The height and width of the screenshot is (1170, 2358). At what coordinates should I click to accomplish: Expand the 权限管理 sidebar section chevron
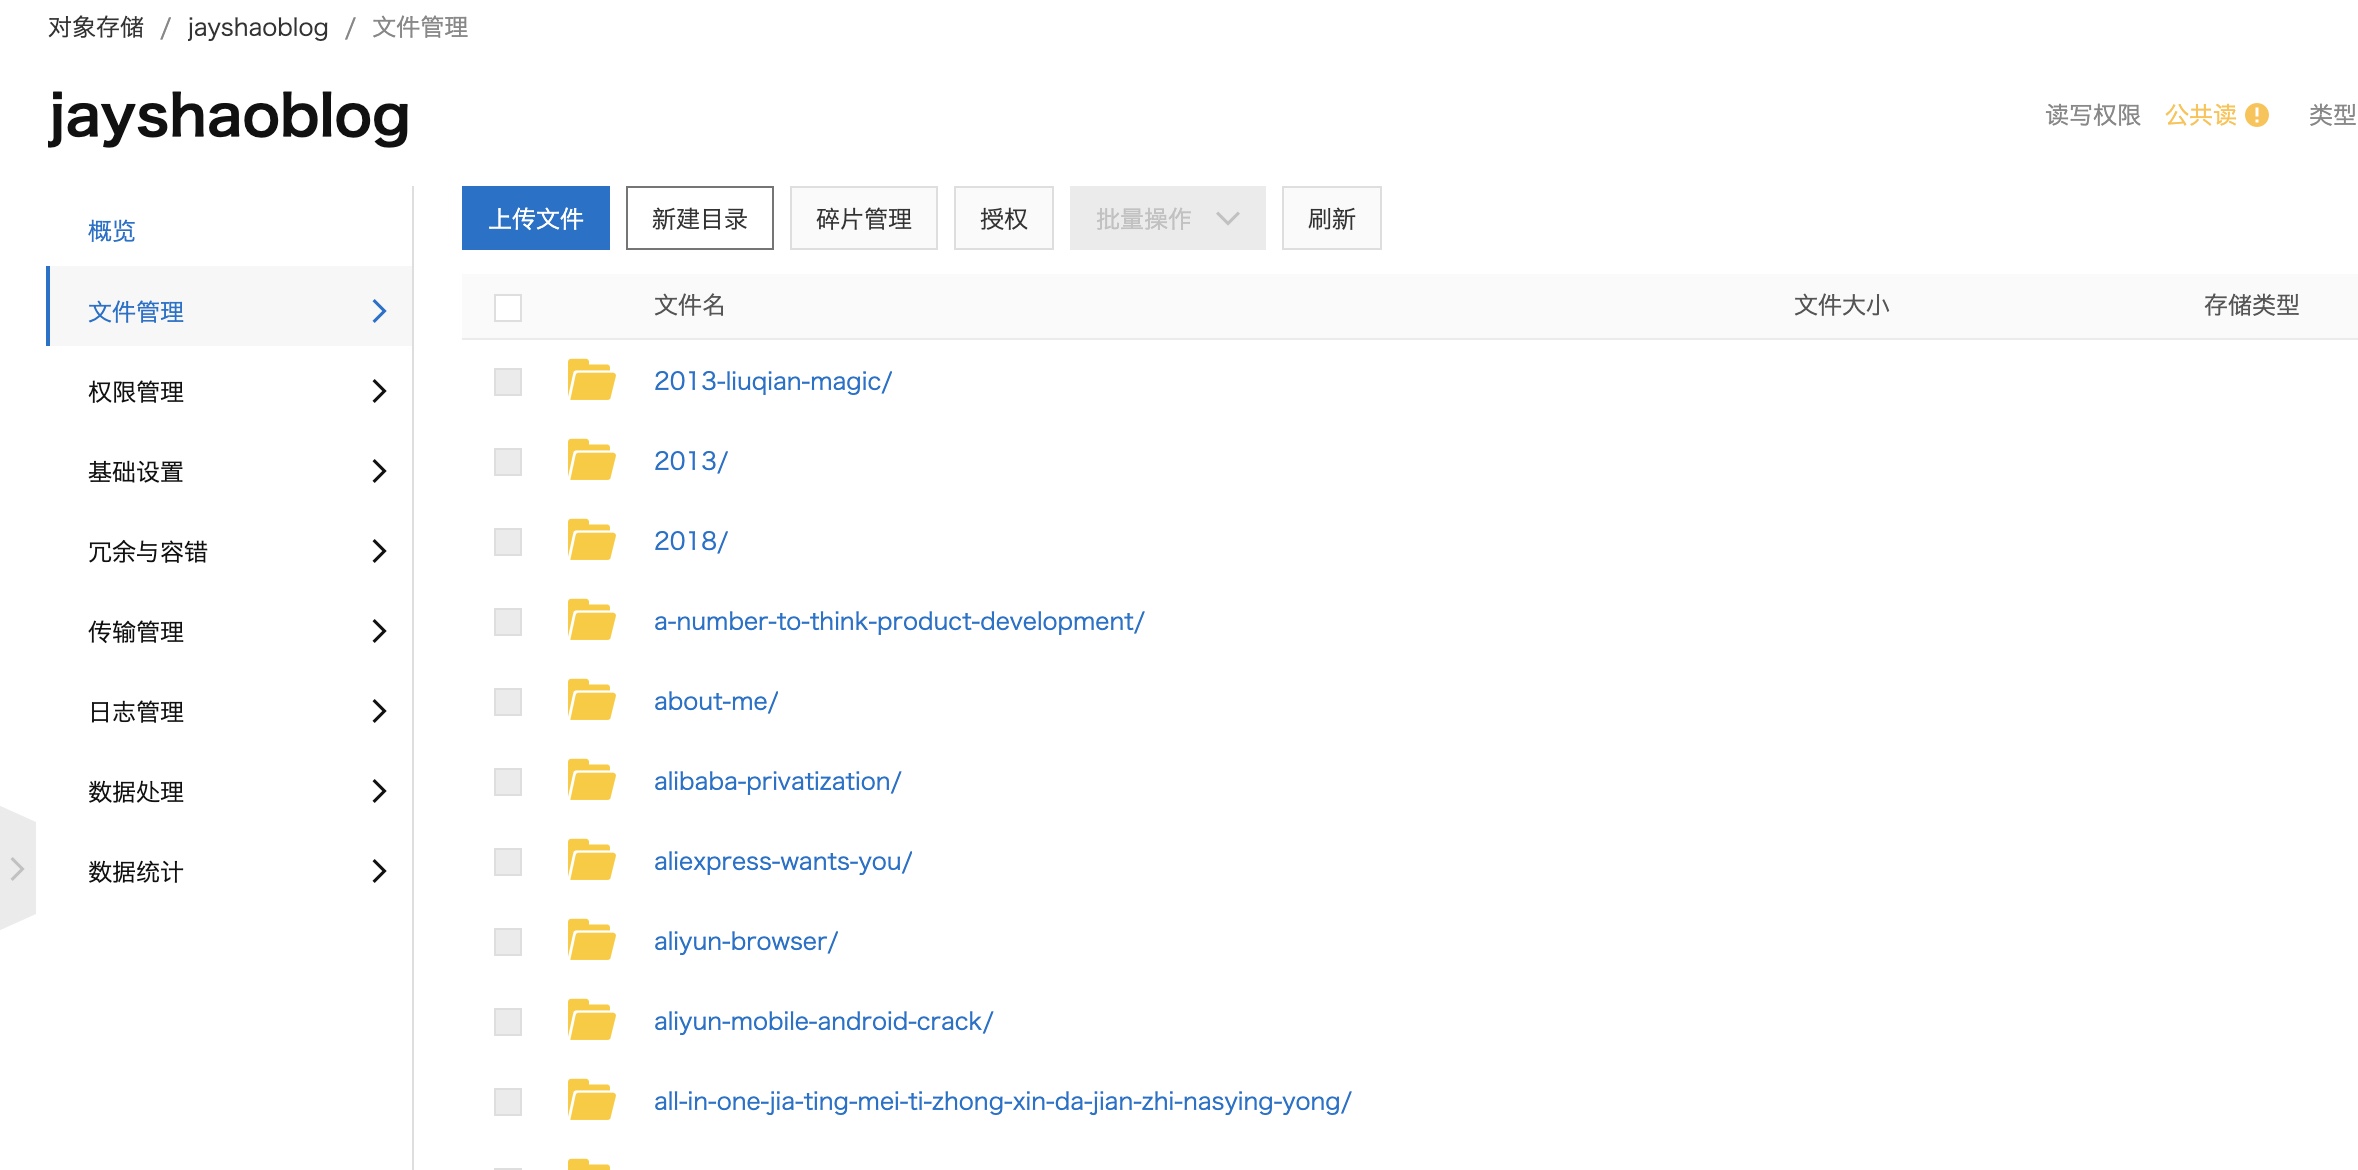click(378, 391)
